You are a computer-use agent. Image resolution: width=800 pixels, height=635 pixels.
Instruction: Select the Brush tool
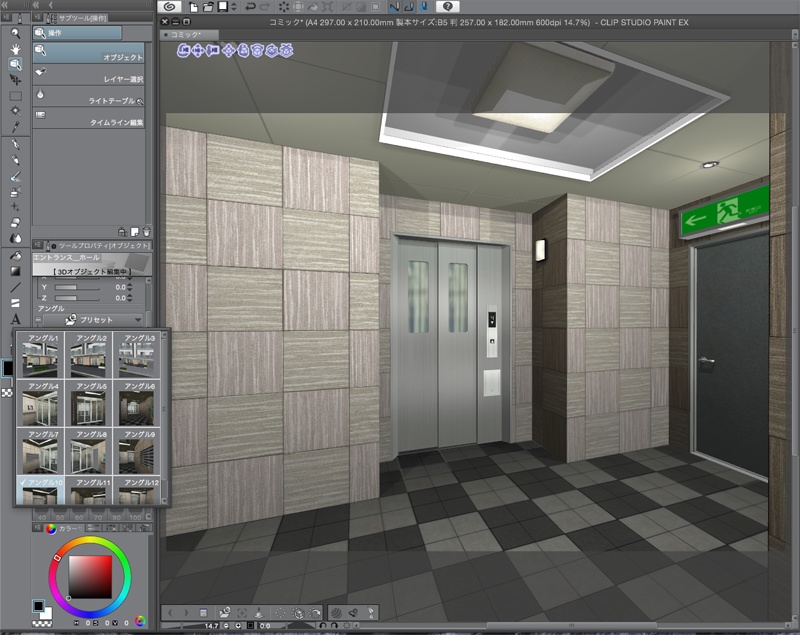16,176
